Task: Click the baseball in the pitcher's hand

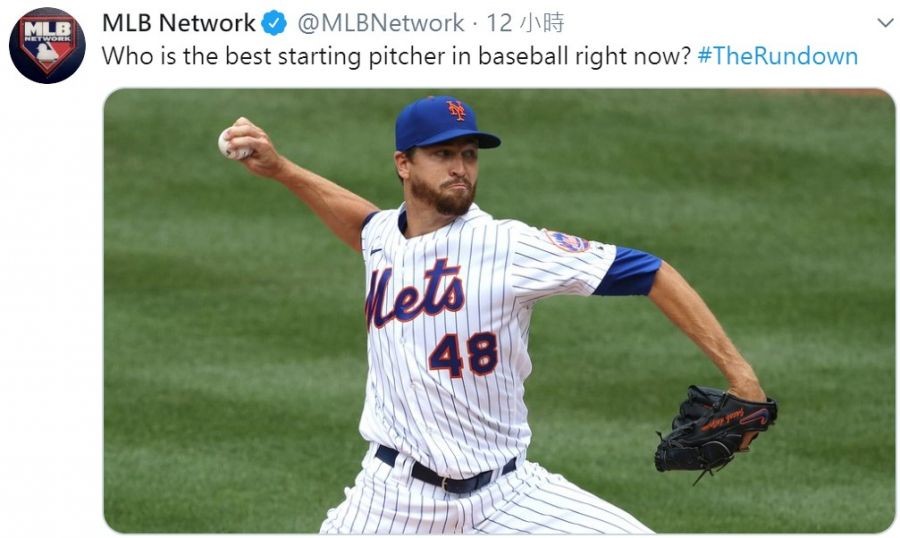Action: click(x=231, y=142)
